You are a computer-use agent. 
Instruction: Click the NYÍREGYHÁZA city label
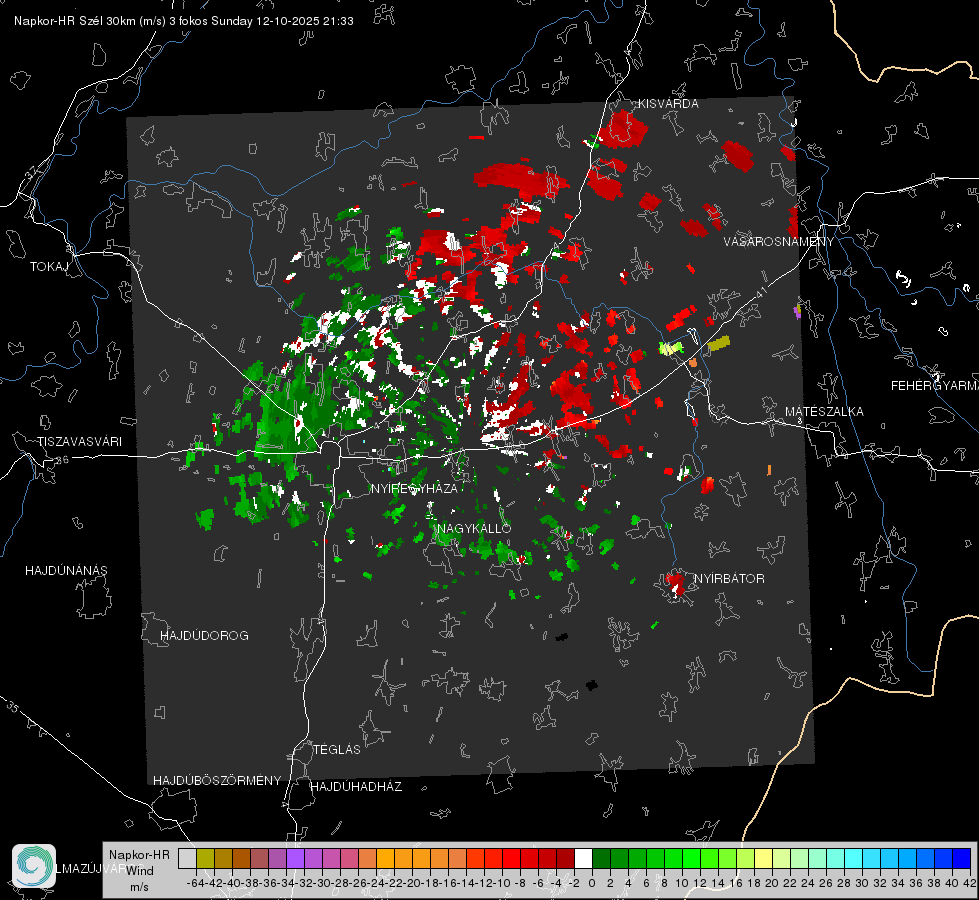point(414,488)
